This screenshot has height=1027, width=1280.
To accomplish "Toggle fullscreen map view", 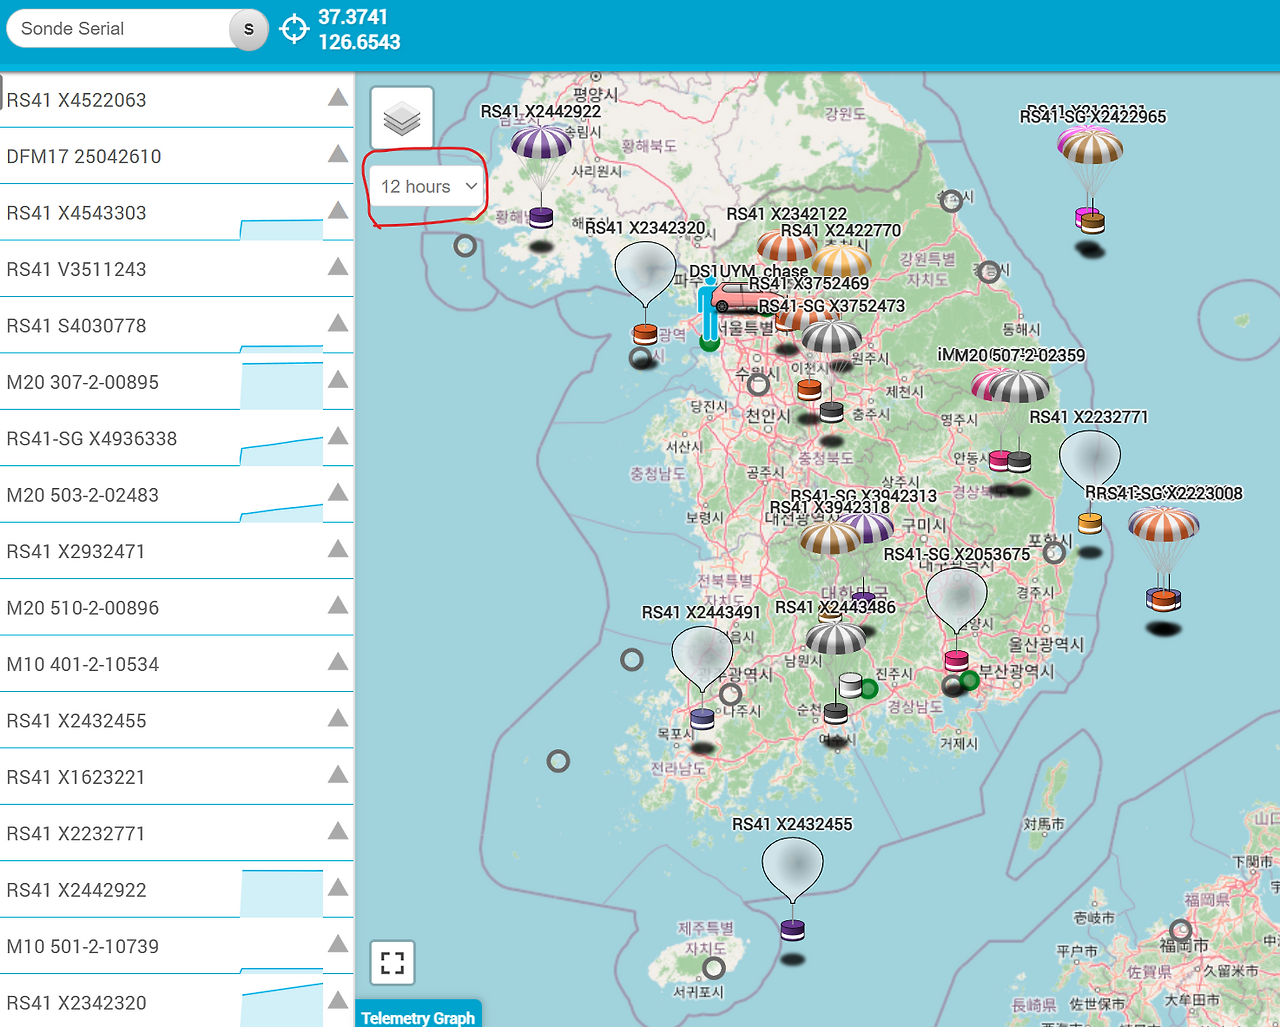I will (393, 962).
